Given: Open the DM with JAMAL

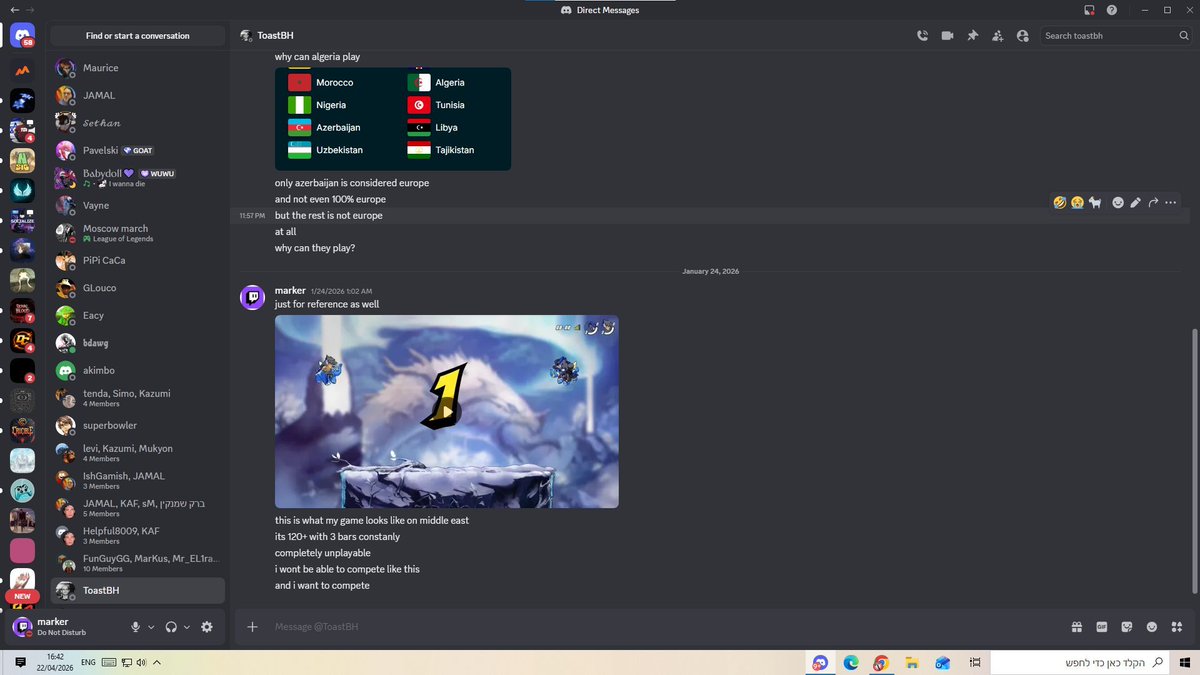Looking at the screenshot, I should point(137,95).
